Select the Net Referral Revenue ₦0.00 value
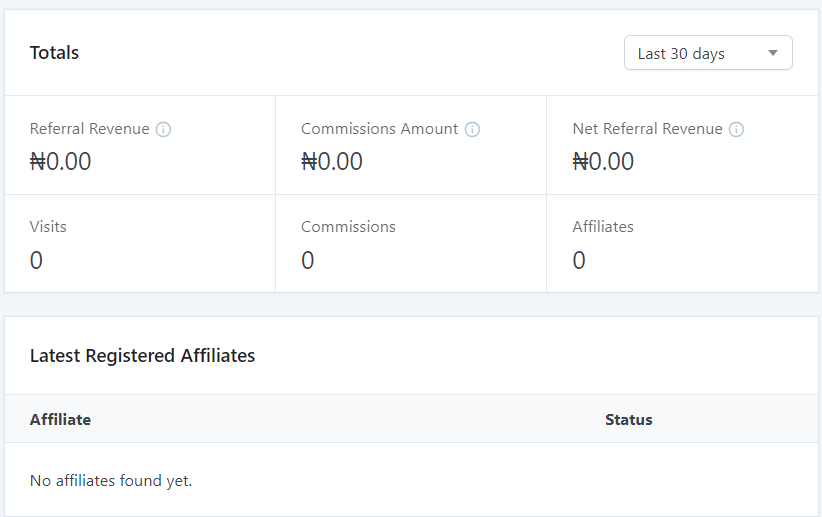 (x=603, y=161)
